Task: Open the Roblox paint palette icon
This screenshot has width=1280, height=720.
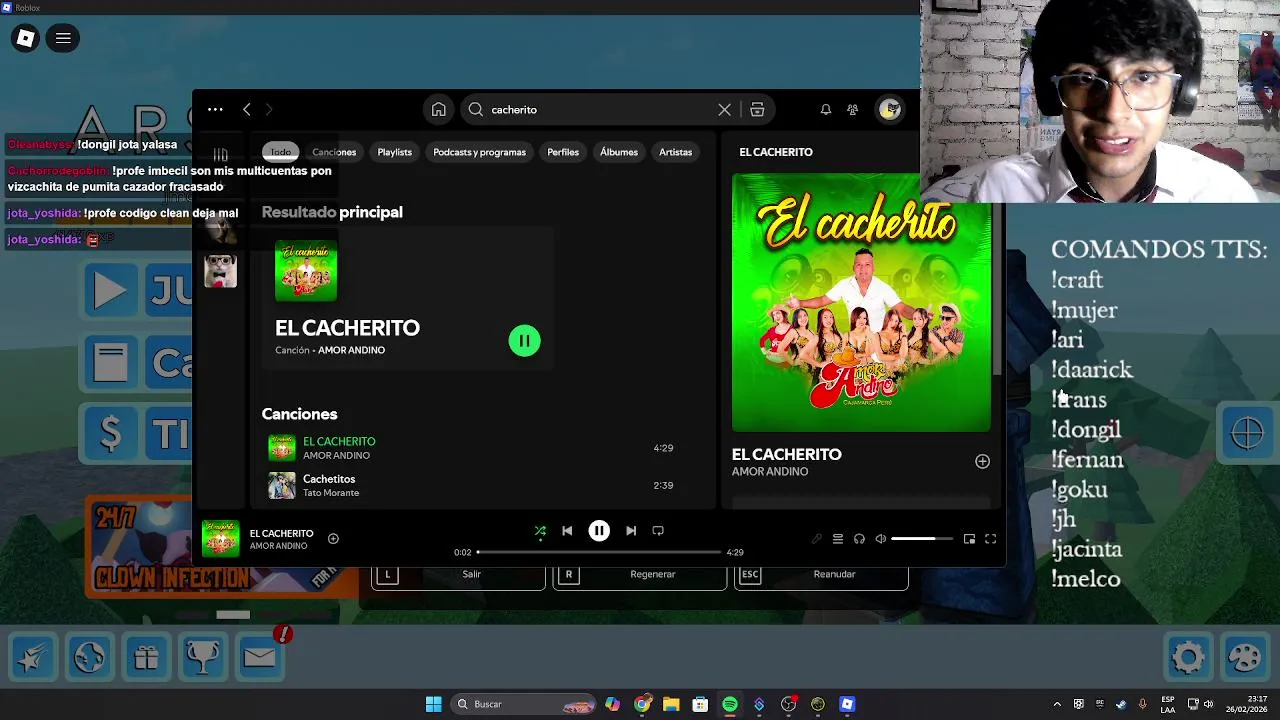Action: tap(1246, 657)
